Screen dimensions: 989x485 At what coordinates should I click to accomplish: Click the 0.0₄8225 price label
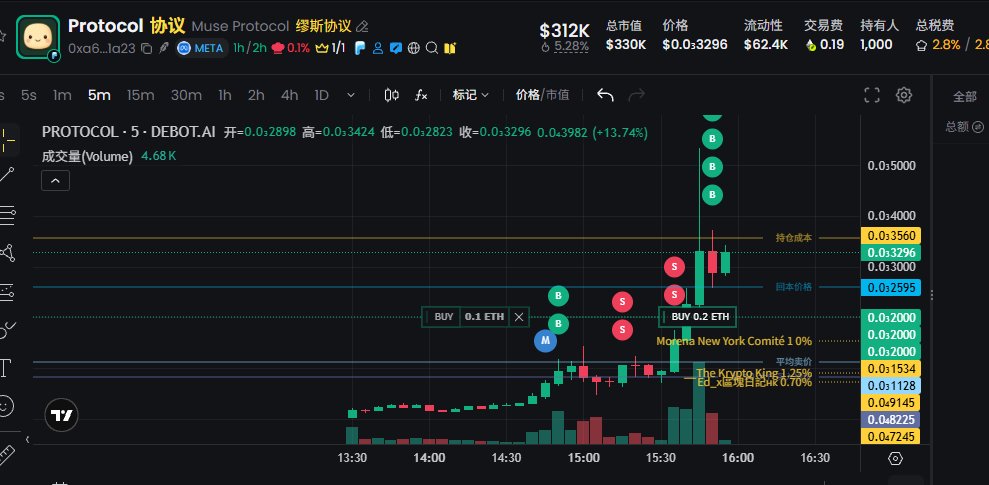coord(891,419)
